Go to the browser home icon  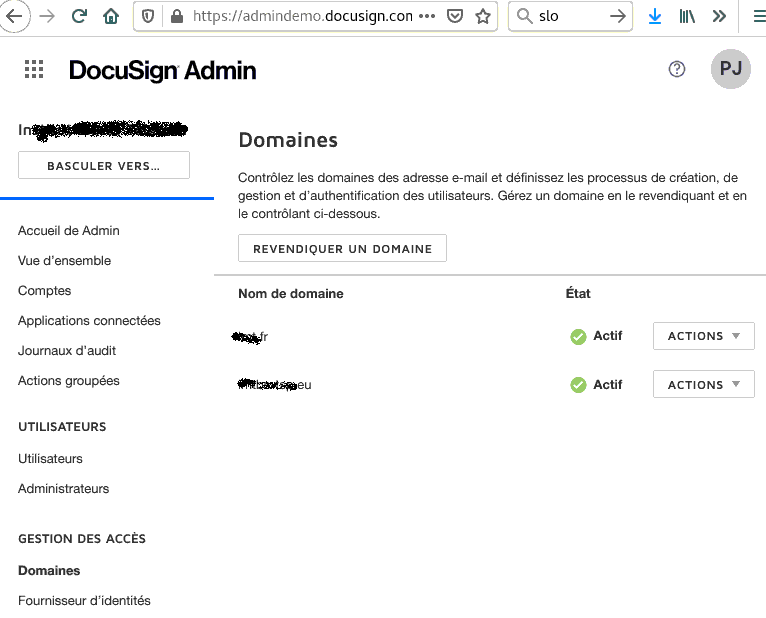coord(110,16)
